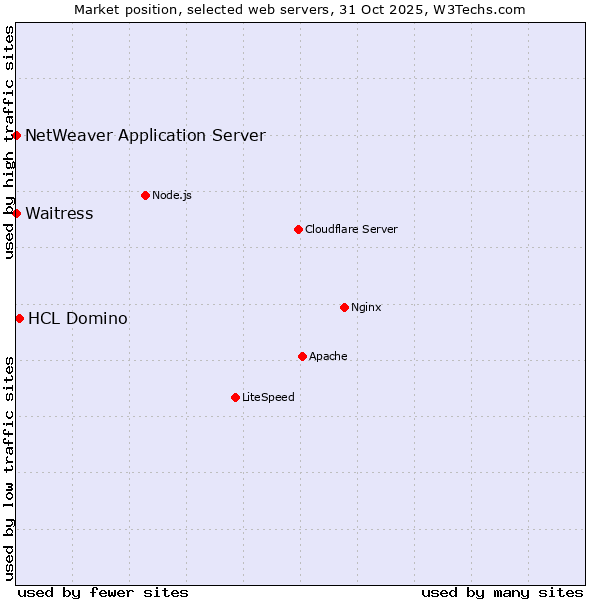Click the 'used by fewer sites' axis label

tap(103, 592)
